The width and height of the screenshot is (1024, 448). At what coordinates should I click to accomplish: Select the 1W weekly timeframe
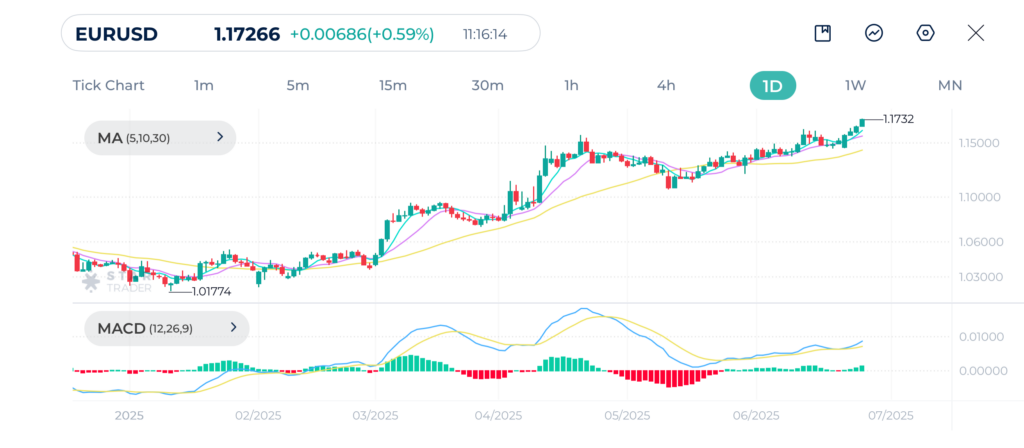855,85
